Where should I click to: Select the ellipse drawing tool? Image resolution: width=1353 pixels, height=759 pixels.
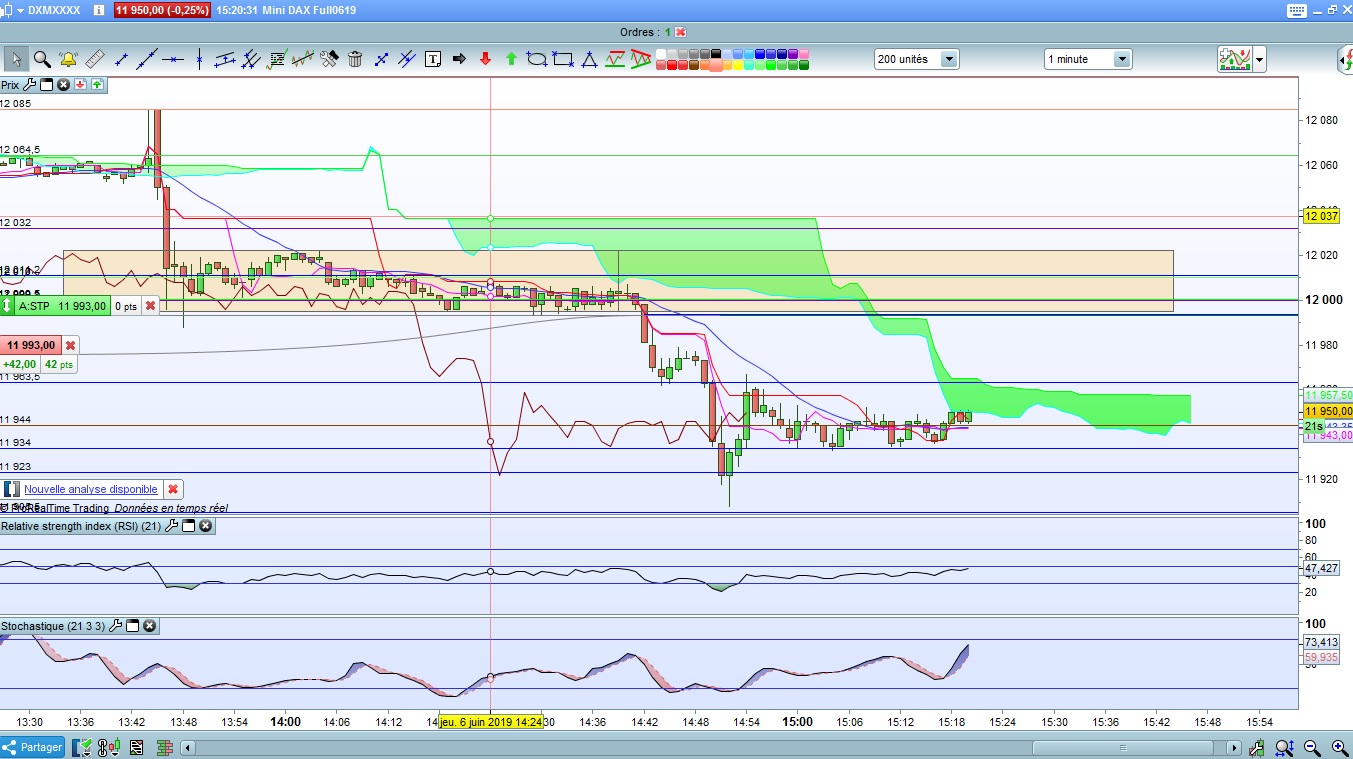(537, 59)
